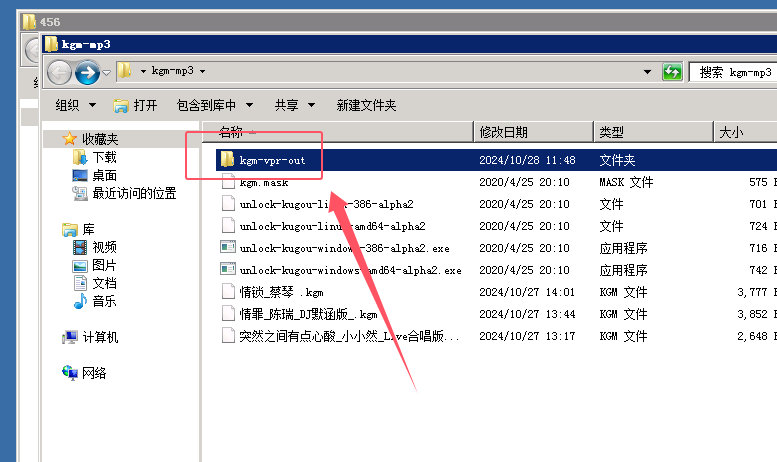The width and height of the screenshot is (777, 462).
Task: Click the Forward navigation arrow button
Action: coord(87,72)
